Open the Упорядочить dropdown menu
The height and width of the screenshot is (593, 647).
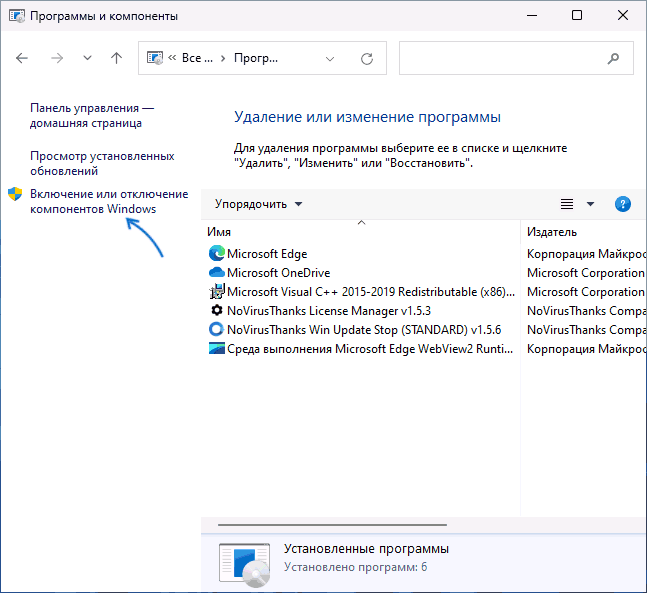click(258, 204)
